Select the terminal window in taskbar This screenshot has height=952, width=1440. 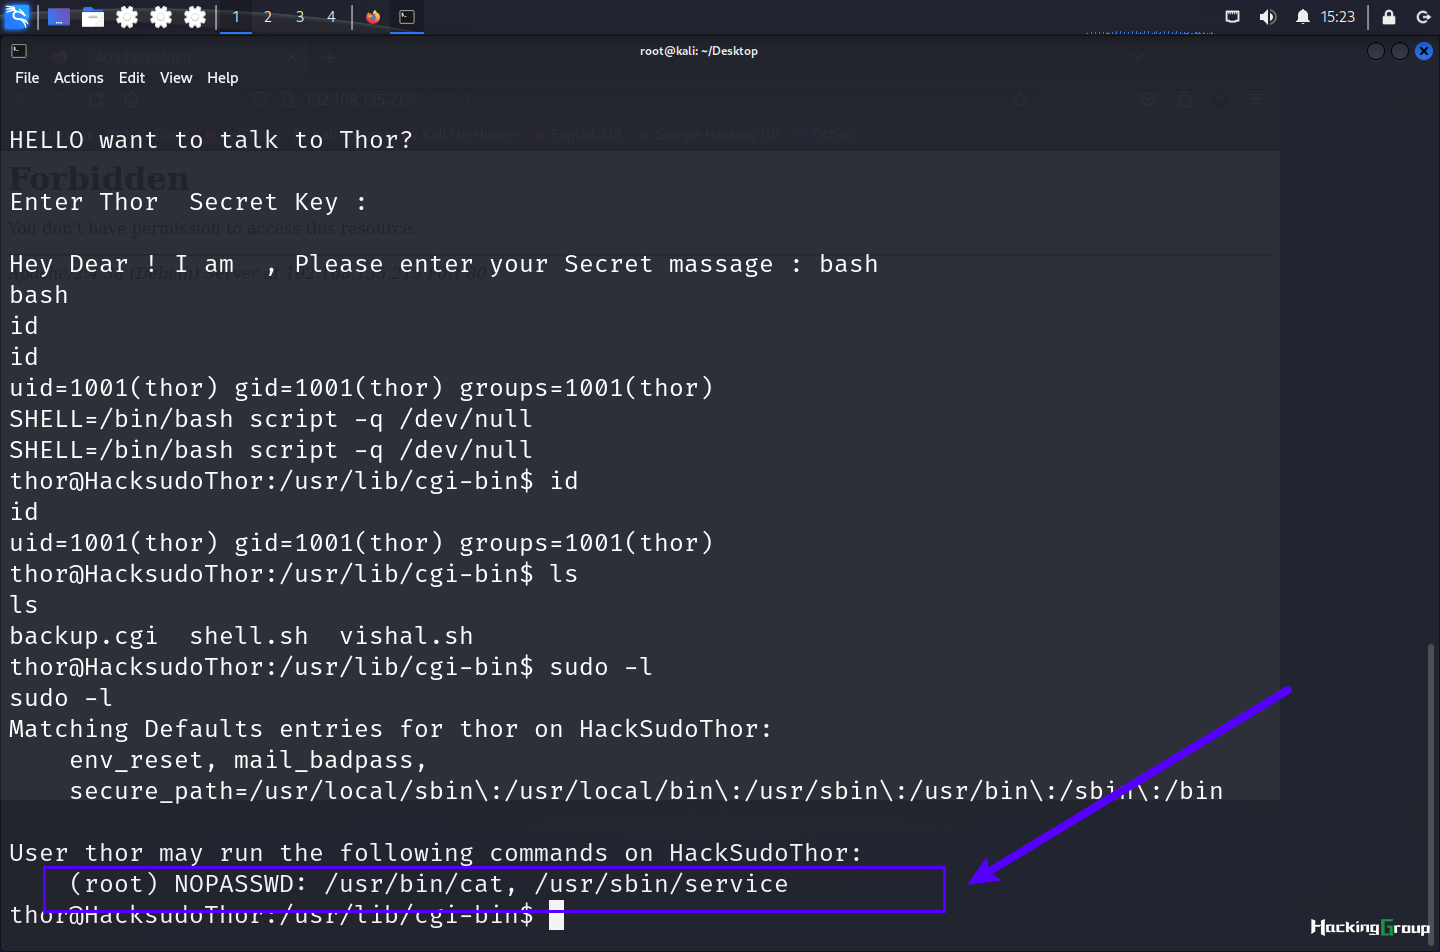point(407,17)
